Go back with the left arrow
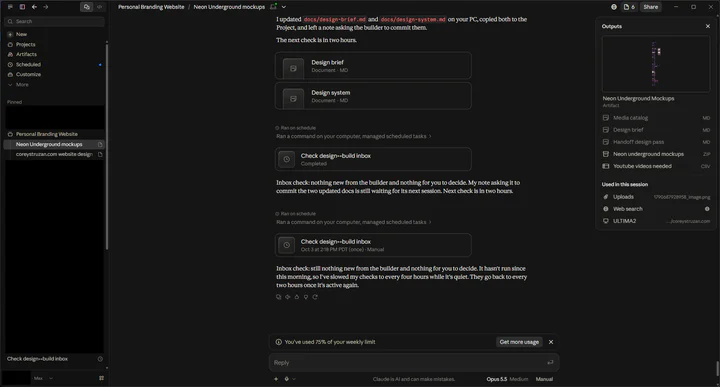The height and width of the screenshot is (387, 720). 34,7
